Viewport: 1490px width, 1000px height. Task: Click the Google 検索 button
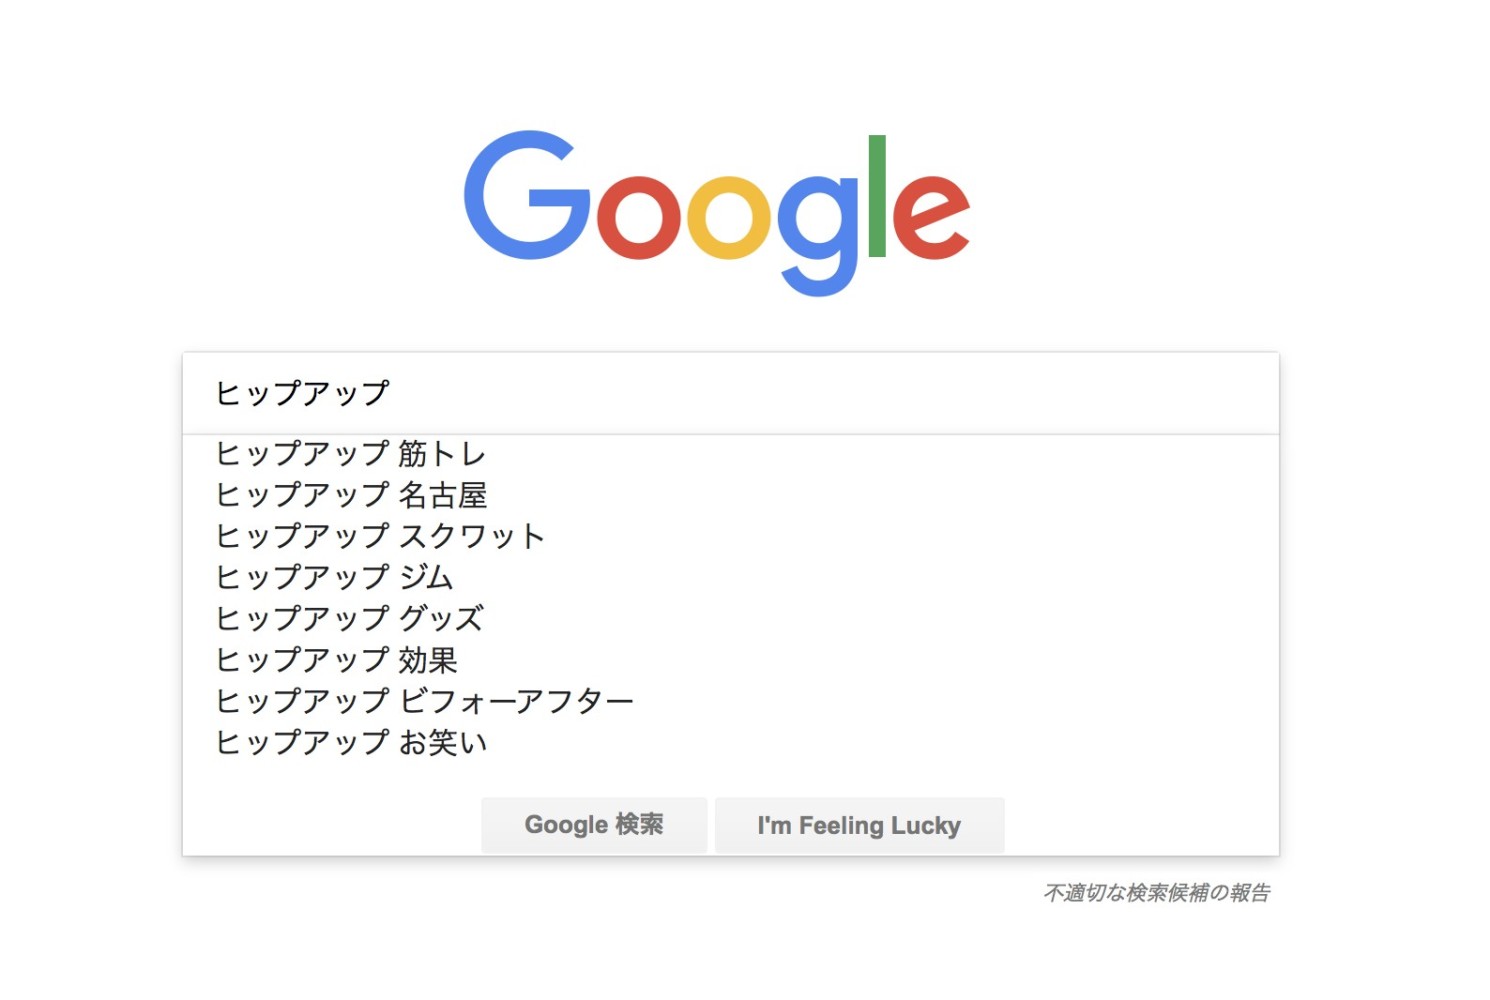click(594, 825)
